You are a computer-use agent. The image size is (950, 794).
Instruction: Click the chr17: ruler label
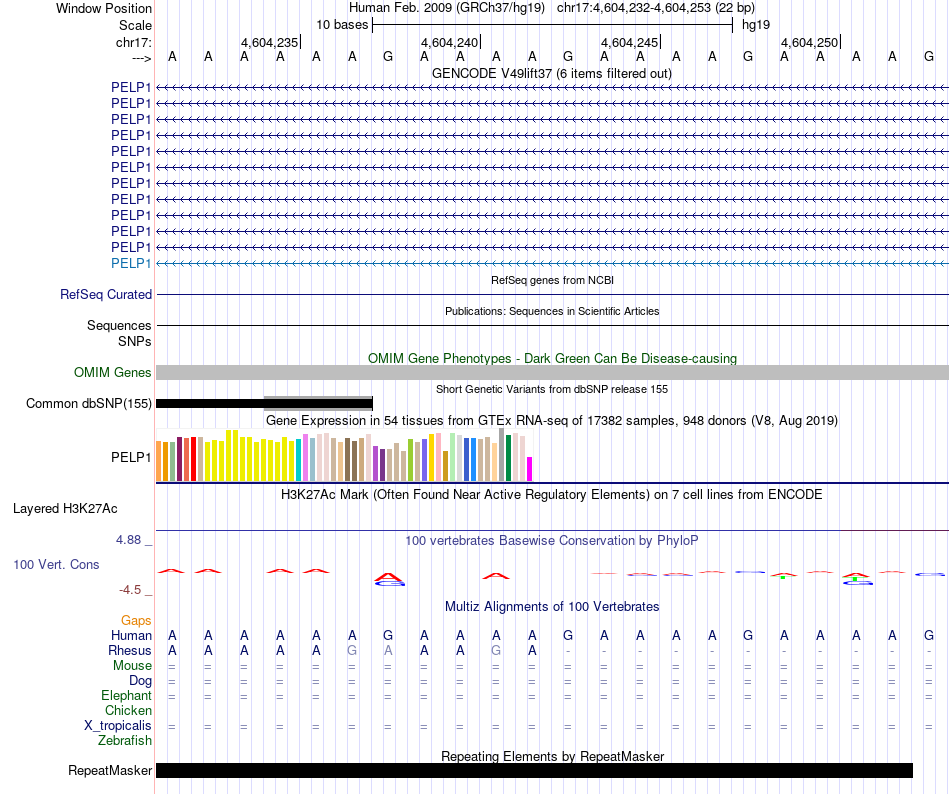coord(133,42)
